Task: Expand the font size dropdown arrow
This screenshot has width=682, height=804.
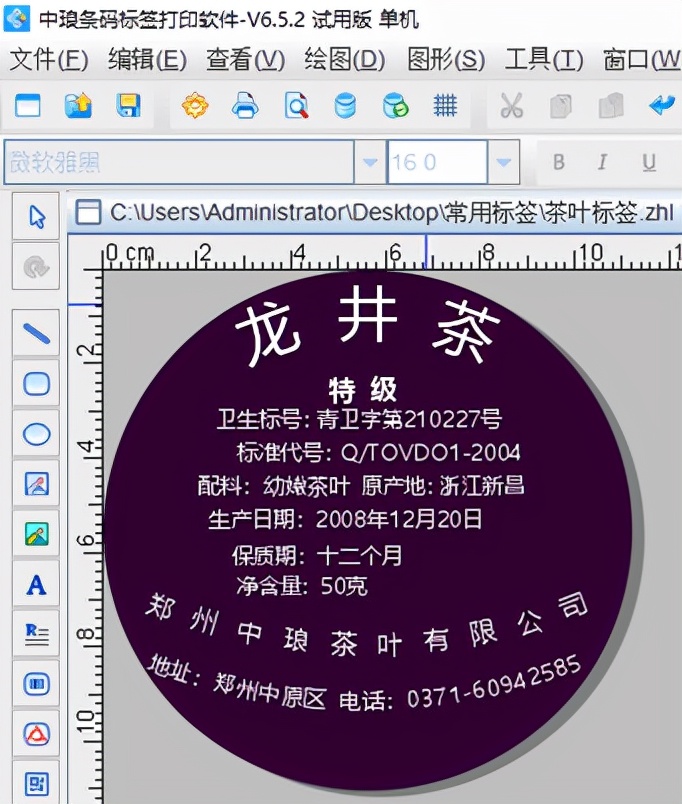Action: pos(504,162)
